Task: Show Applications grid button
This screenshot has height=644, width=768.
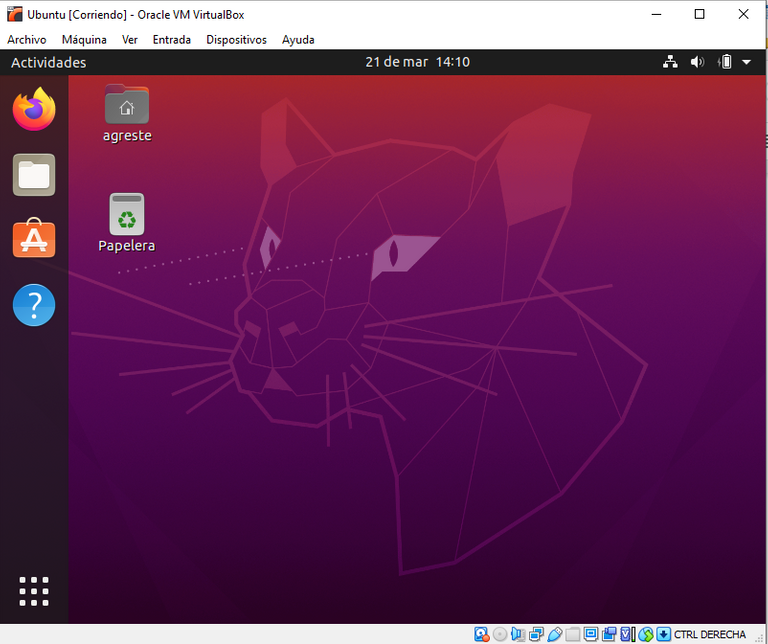Action: [34, 591]
